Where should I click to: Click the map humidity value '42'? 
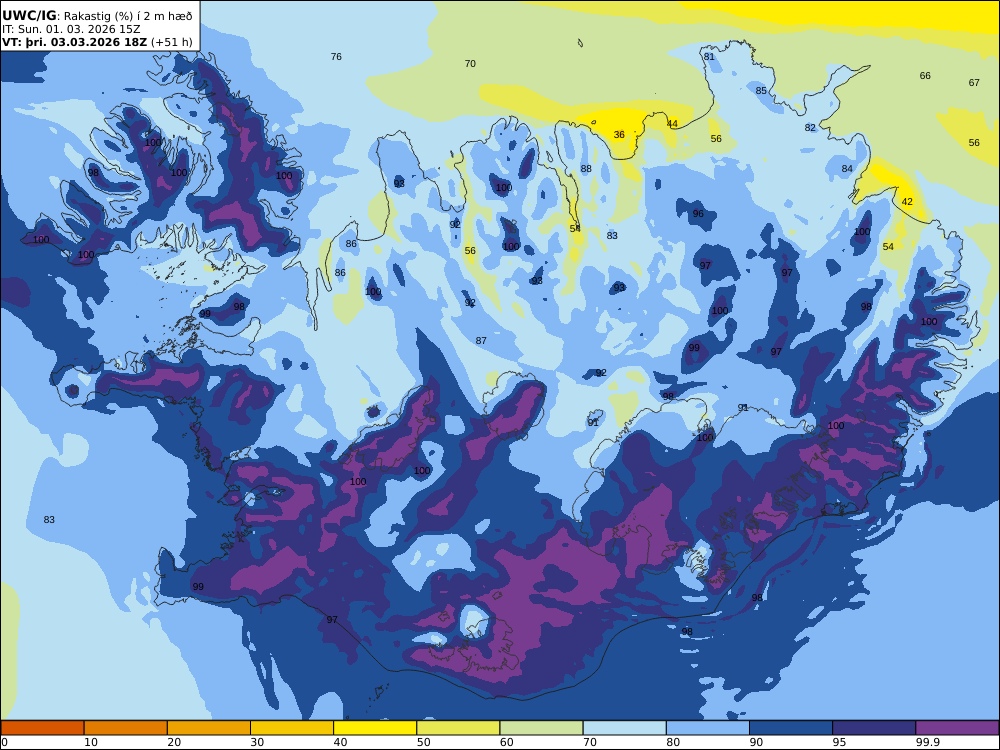[907, 202]
